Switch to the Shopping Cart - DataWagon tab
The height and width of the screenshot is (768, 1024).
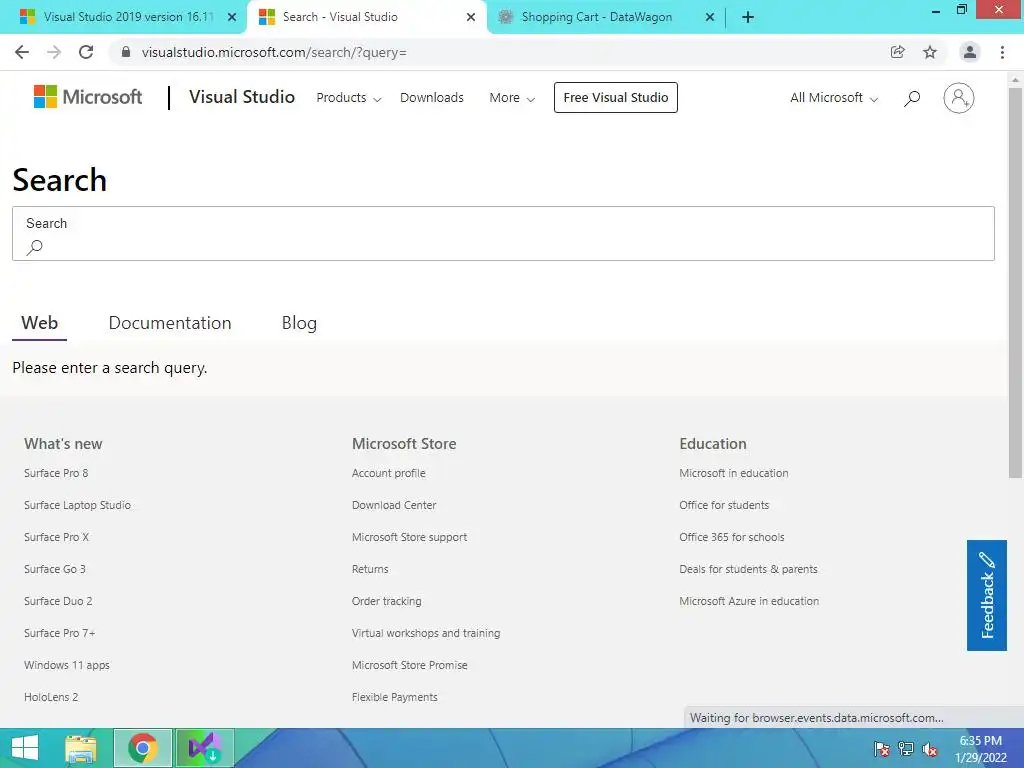click(596, 17)
